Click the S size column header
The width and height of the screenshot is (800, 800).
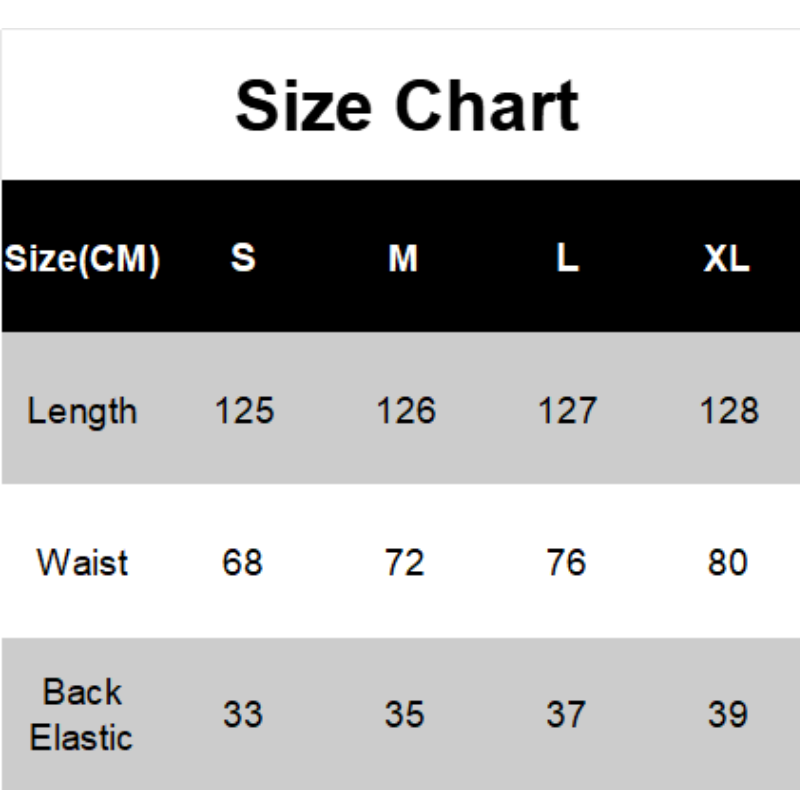243,259
